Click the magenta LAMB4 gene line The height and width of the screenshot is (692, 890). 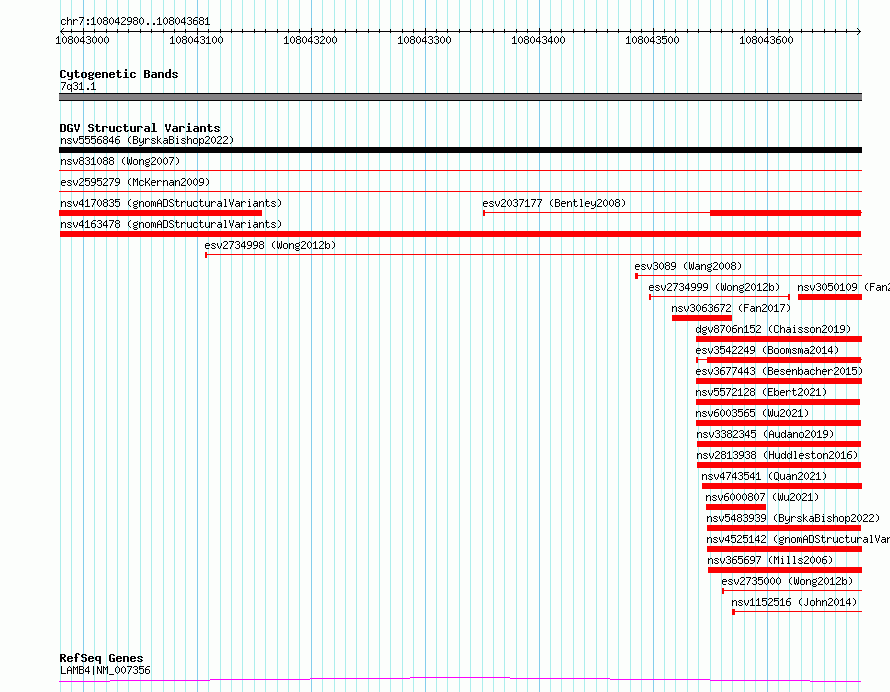[x=460, y=680]
